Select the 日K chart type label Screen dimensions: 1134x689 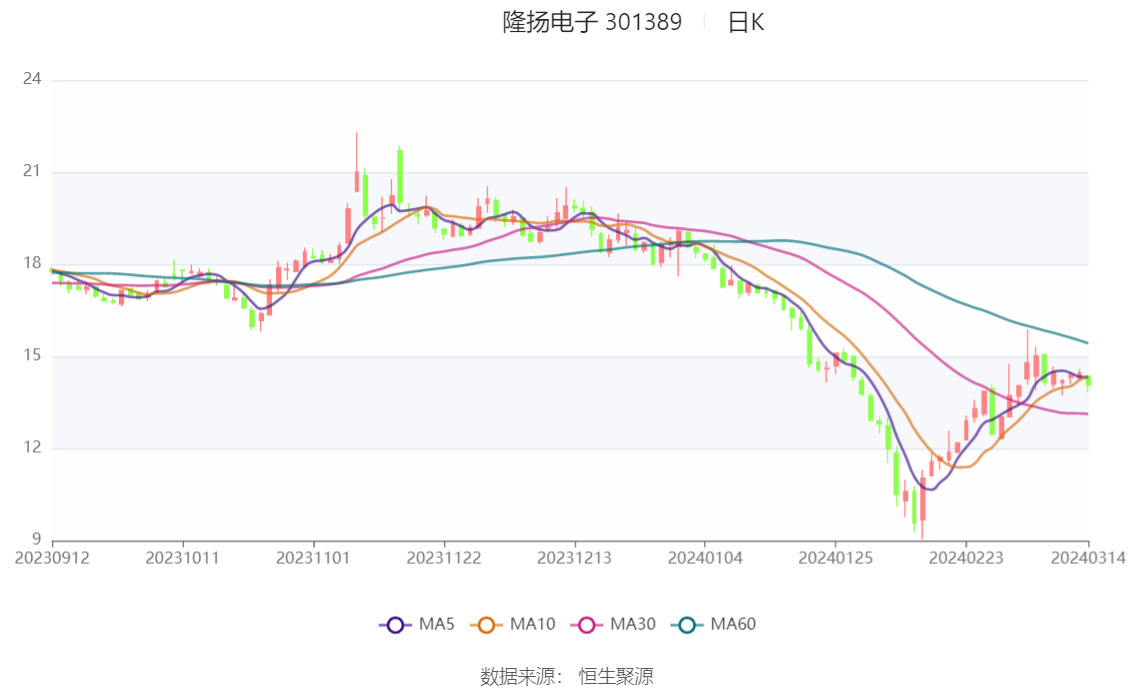746,22
